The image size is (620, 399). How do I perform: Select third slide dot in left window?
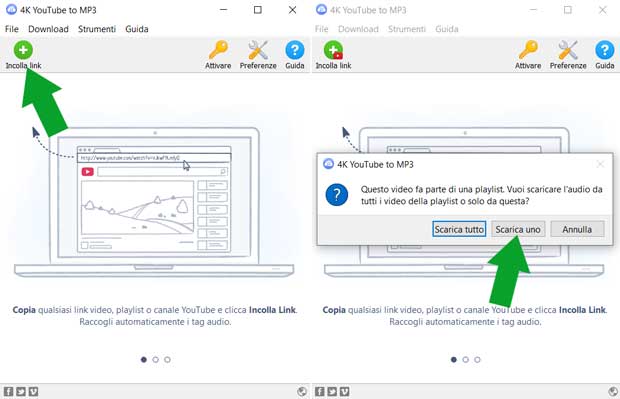[167, 359]
